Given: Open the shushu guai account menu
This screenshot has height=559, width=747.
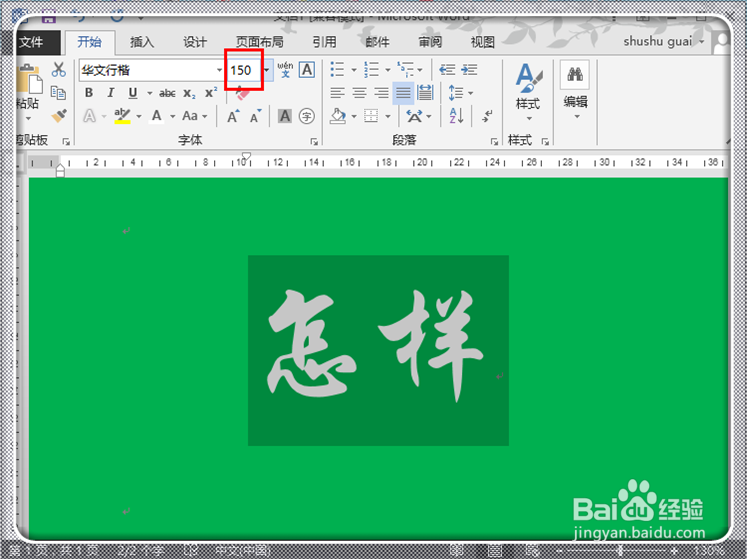Looking at the screenshot, I should (x=664, y=42).
